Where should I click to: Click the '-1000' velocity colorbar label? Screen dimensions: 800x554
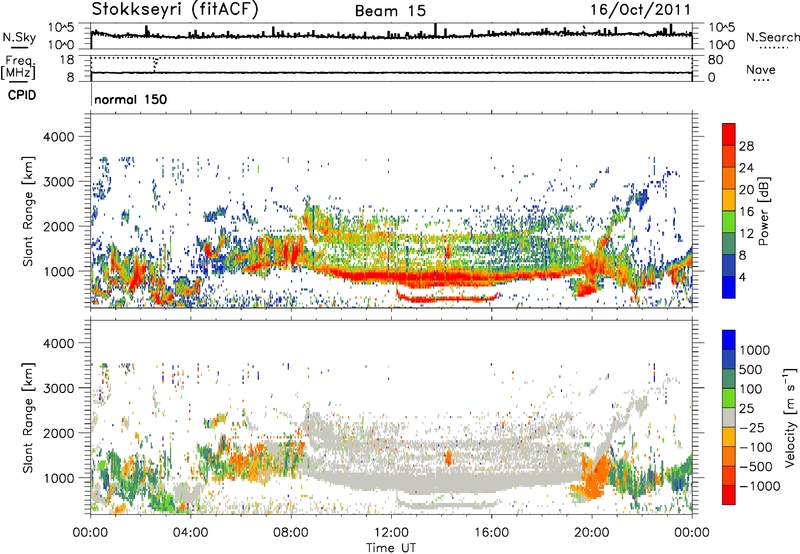(x=759, y=486)
